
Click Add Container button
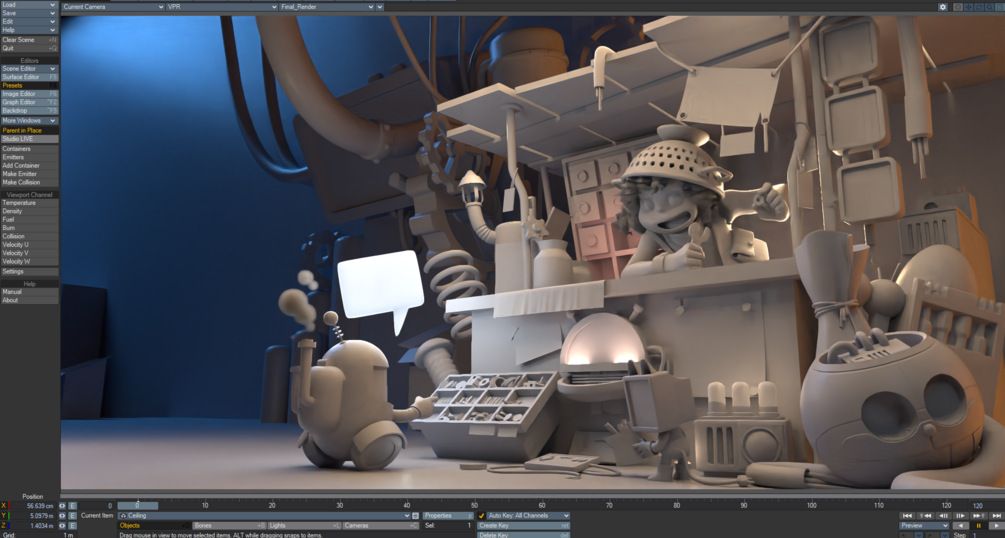[29, 165]
